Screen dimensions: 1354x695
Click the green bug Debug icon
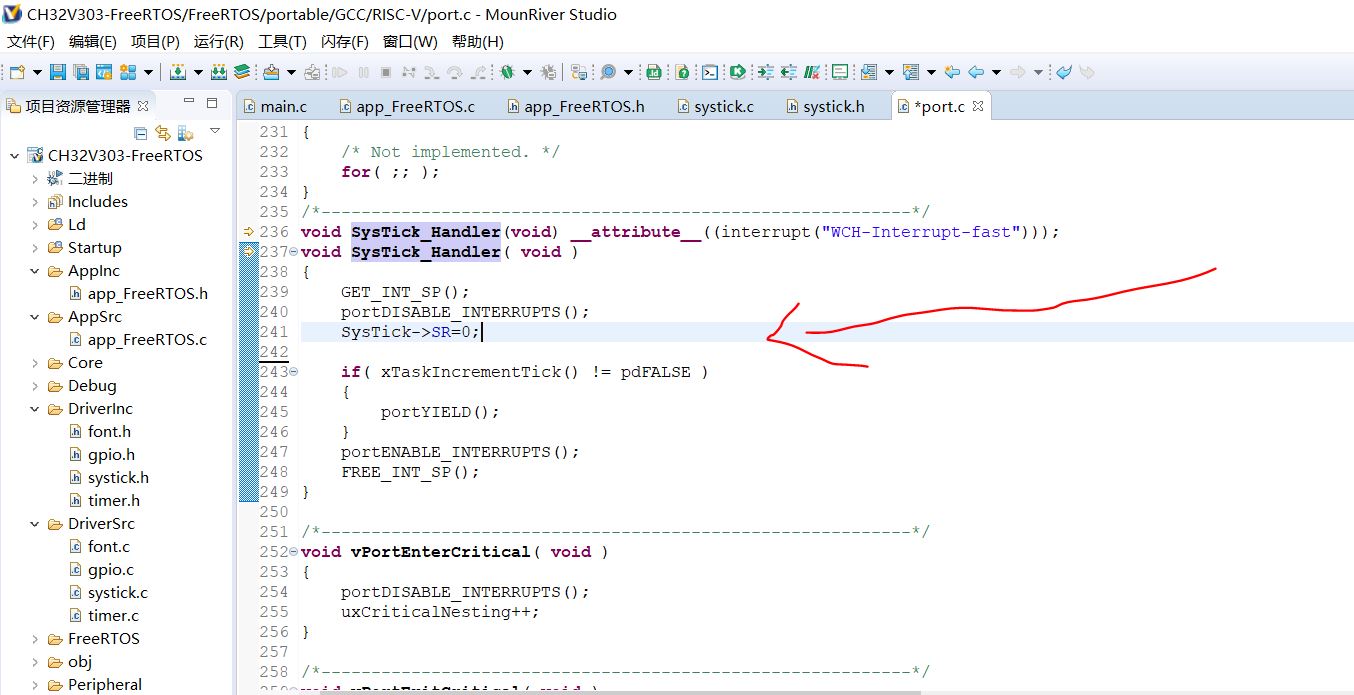[x=507, y=72]
